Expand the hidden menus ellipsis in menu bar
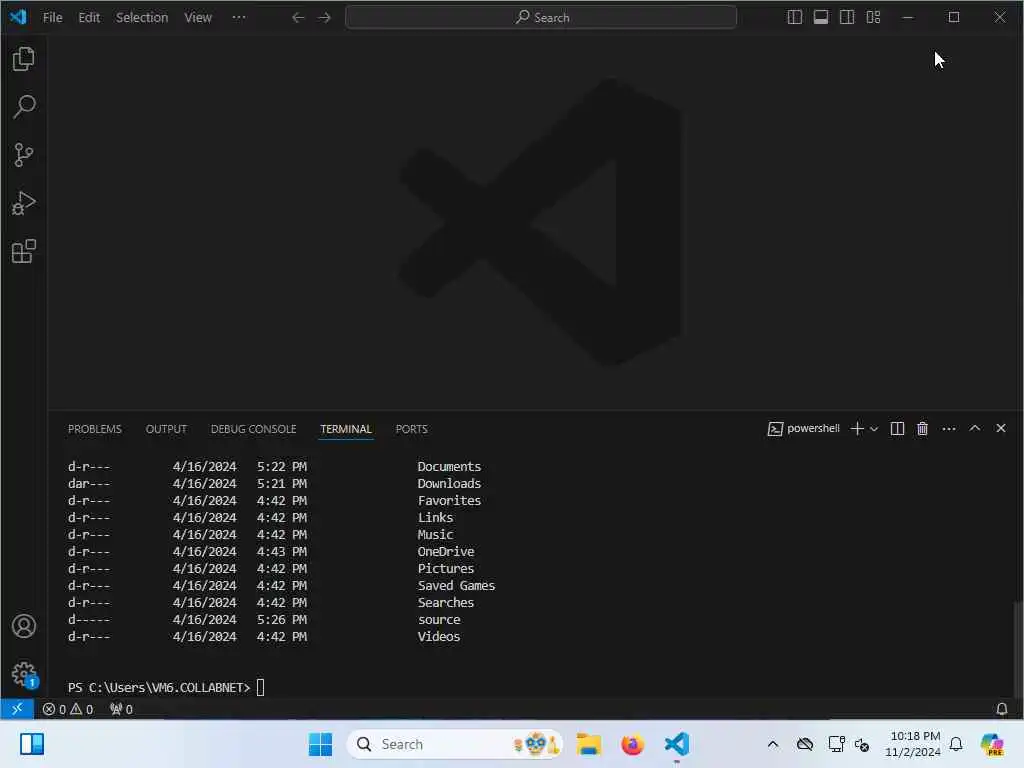1024x768 pixels. [x=239, y=18]
